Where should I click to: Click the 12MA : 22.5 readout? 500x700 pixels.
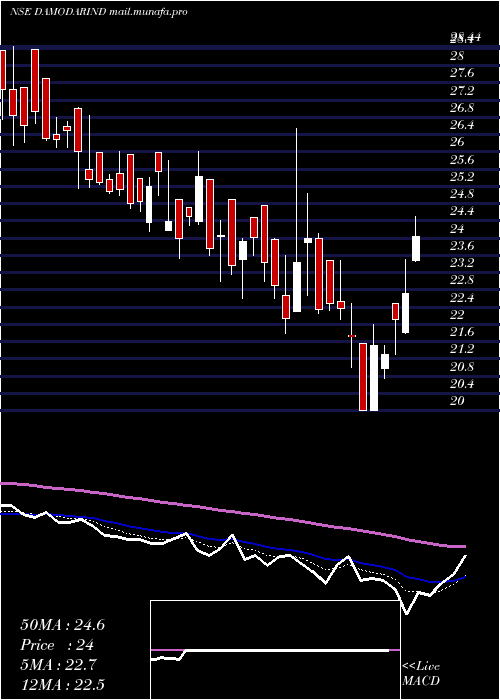[x=62, y=685]
